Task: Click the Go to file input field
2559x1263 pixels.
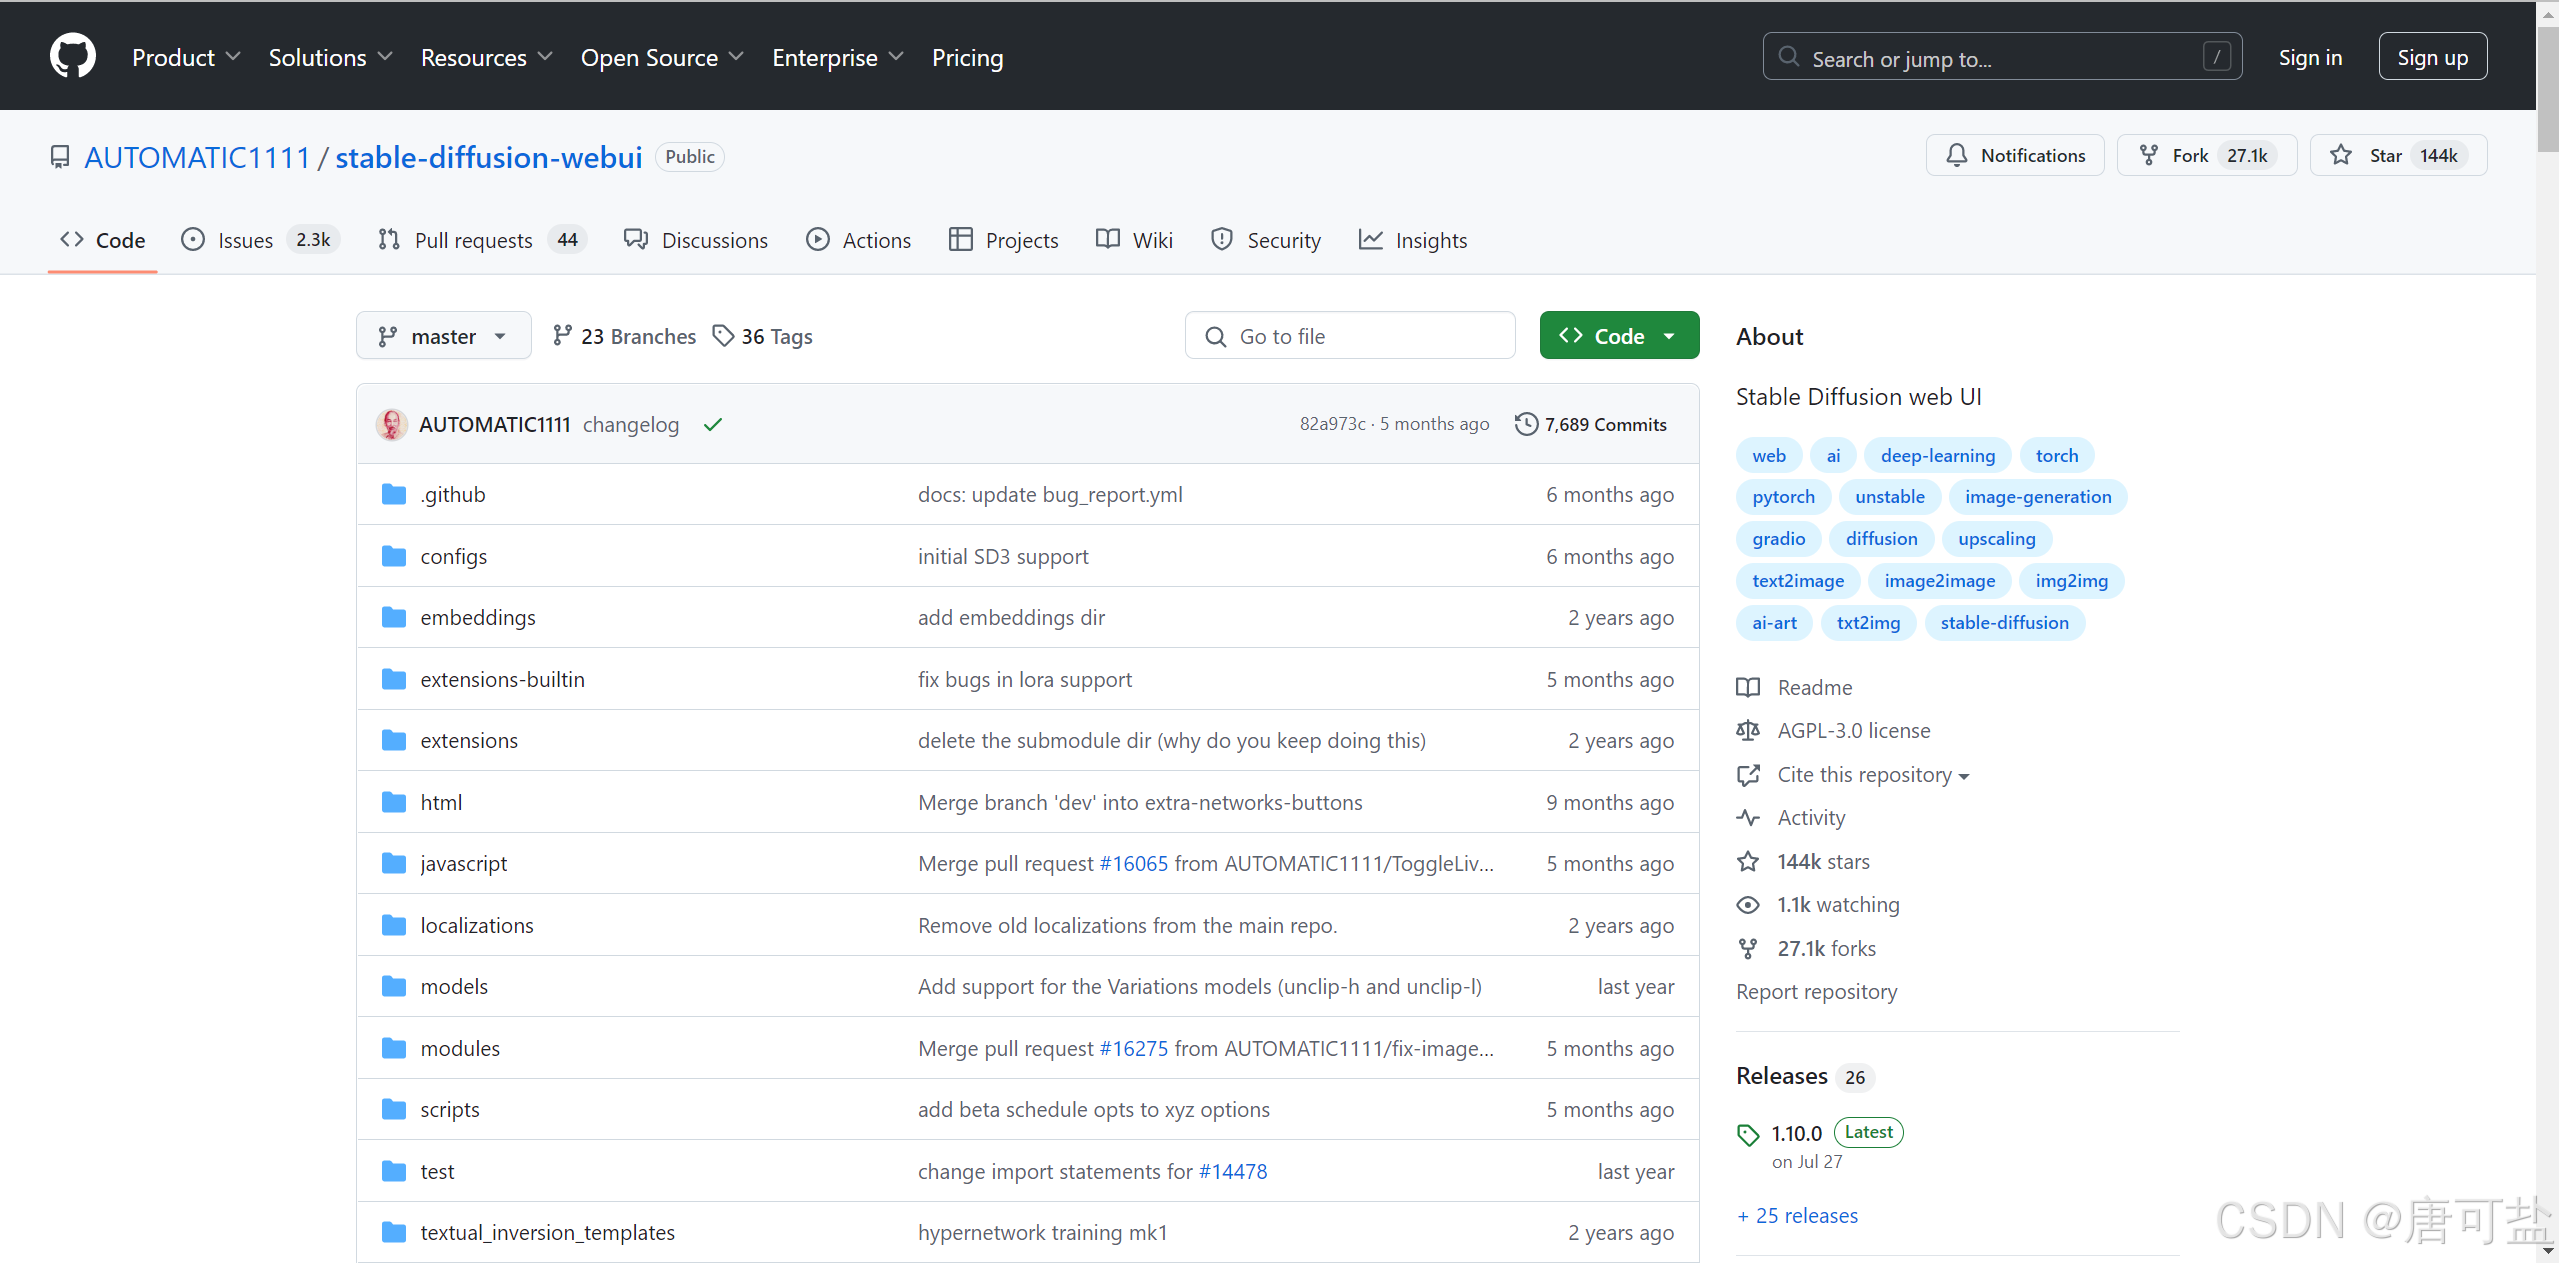Action: pos(1350,336)
